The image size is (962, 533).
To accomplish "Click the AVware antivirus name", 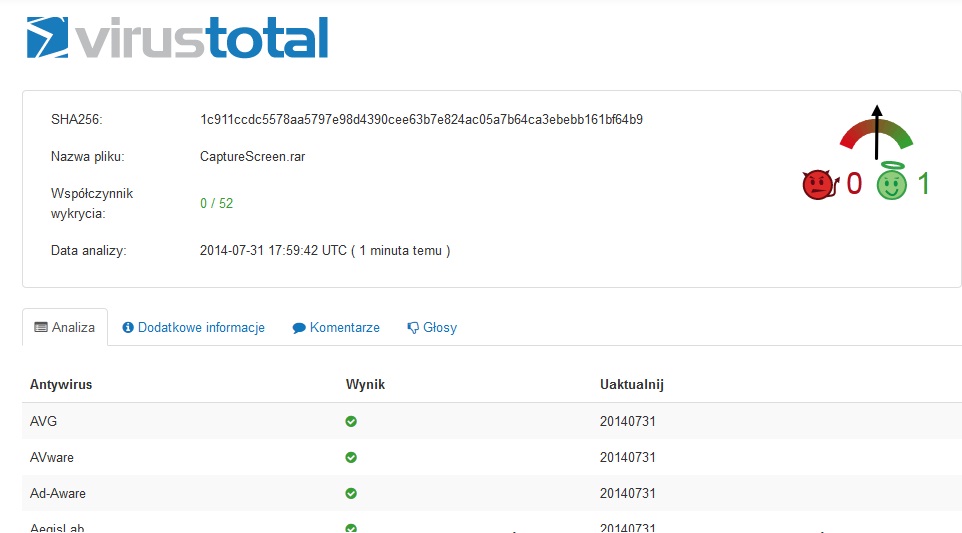I will [52, 458].
